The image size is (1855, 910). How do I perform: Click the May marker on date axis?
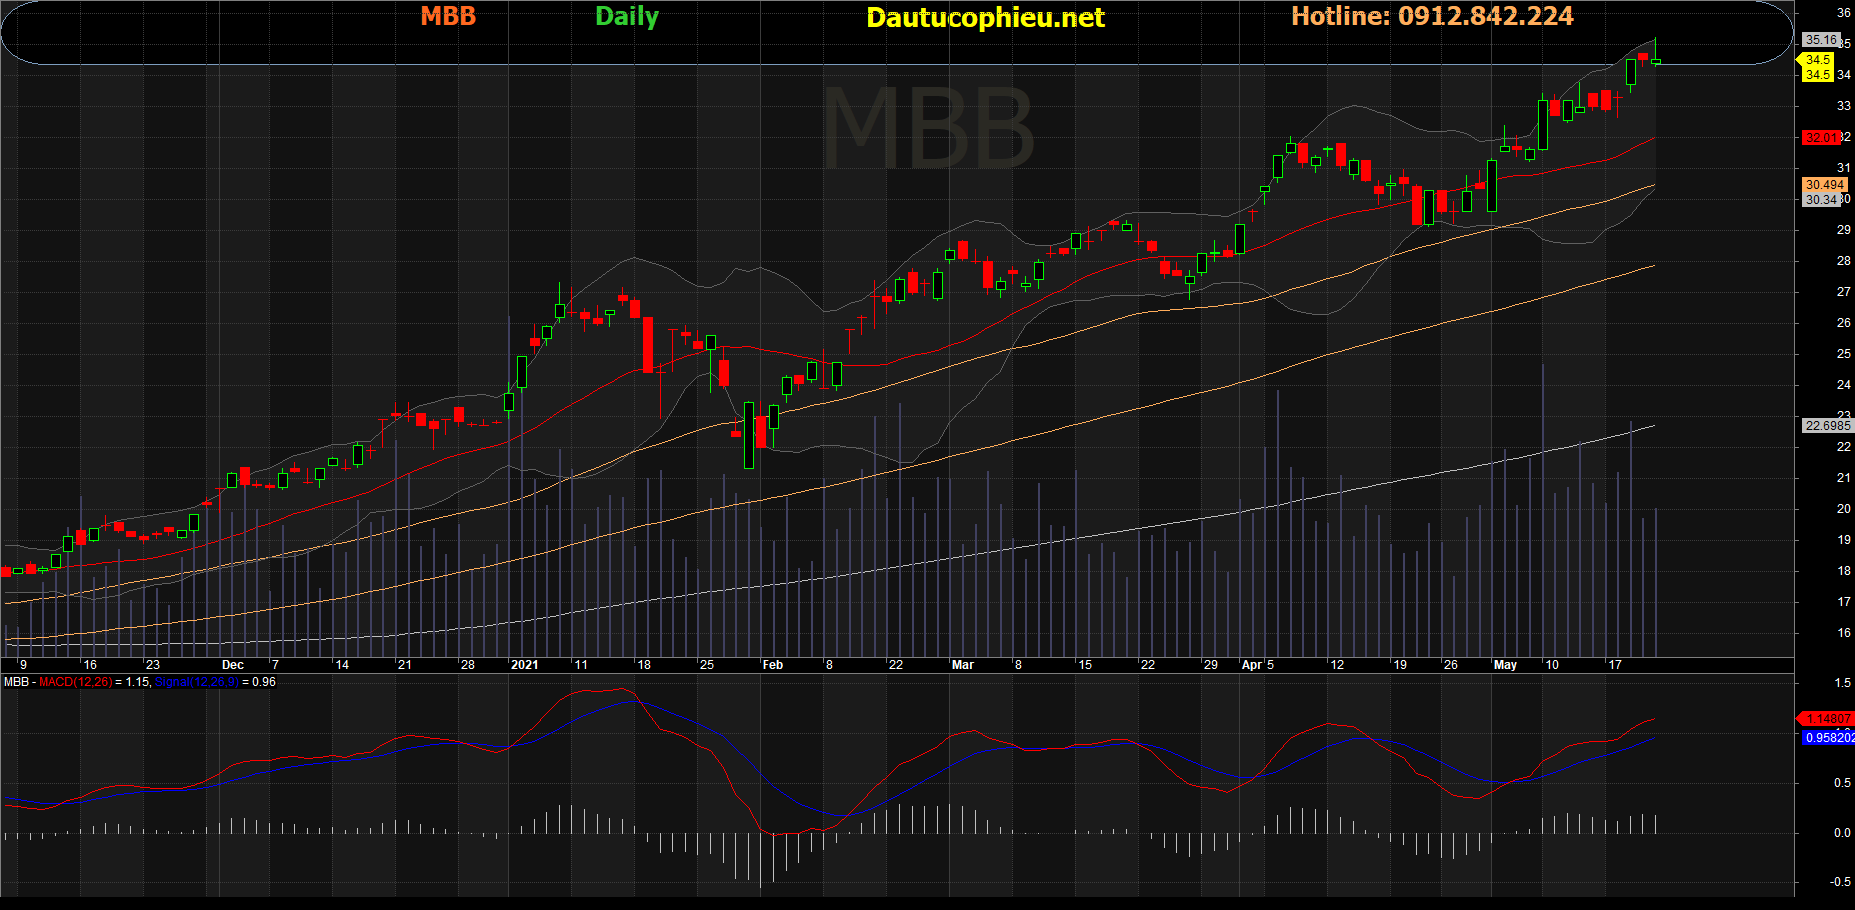pos(1504,665)
